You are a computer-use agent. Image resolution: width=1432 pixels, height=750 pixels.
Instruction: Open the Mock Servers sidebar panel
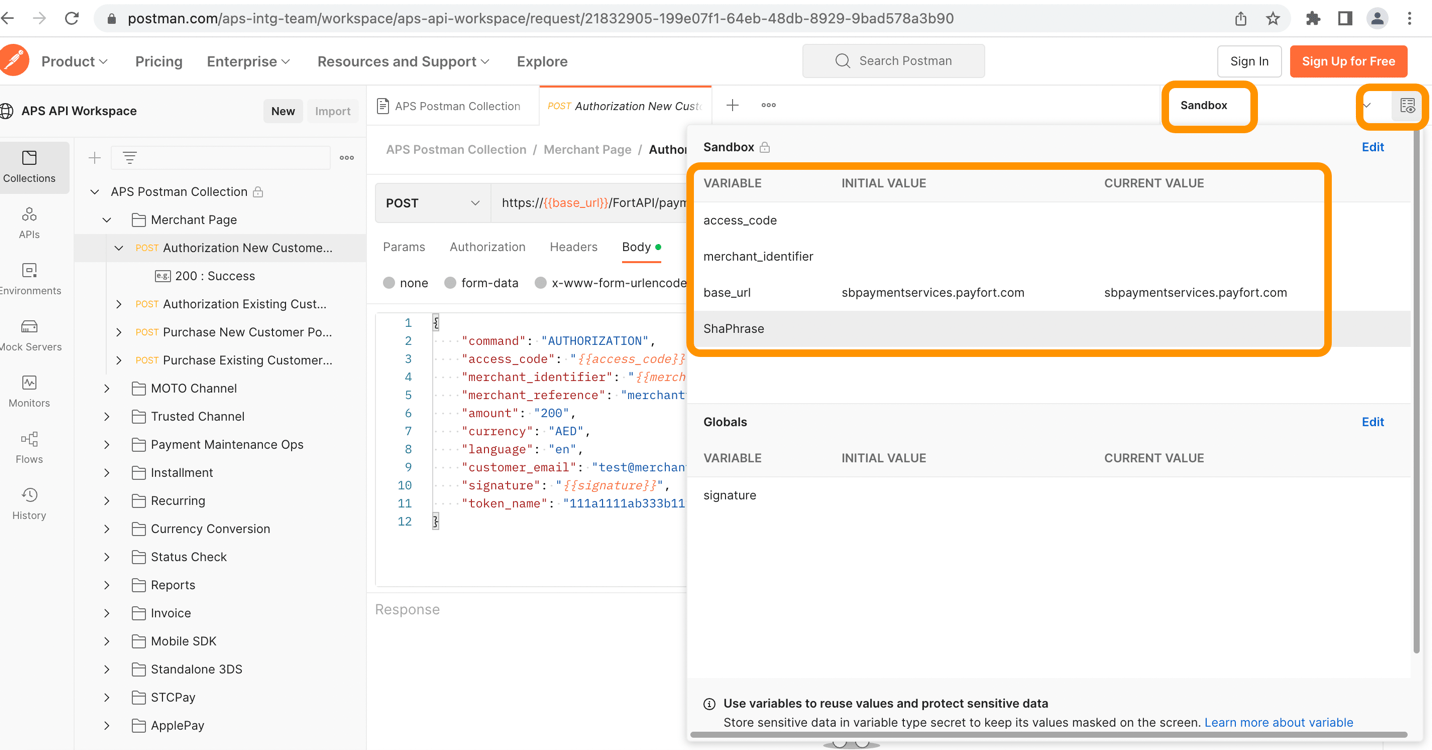29,334
